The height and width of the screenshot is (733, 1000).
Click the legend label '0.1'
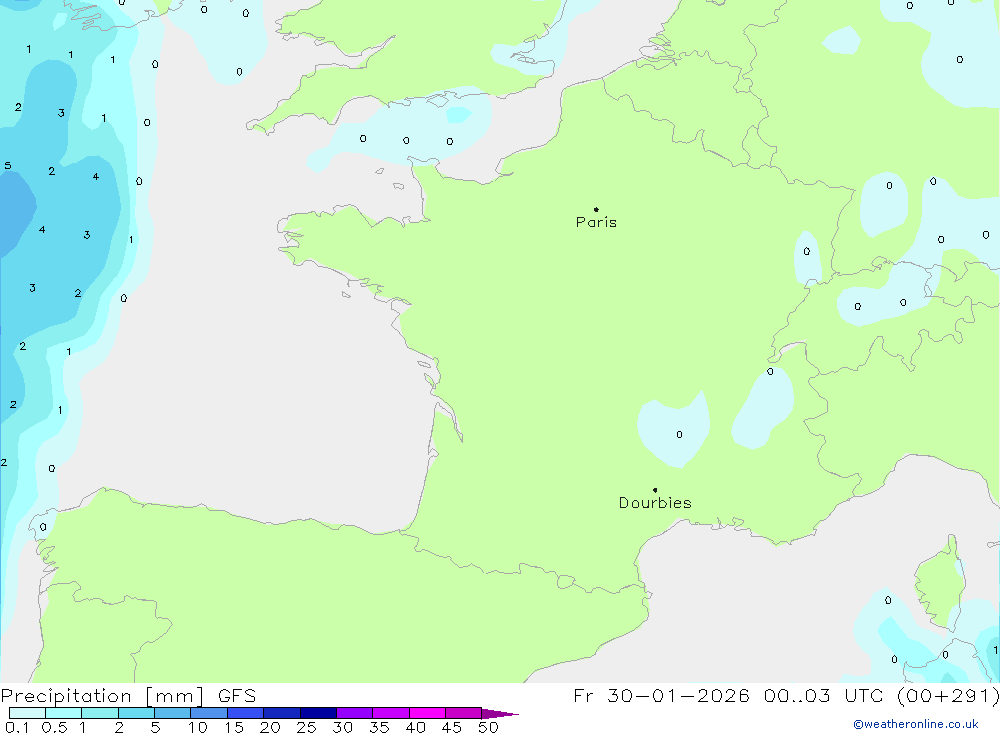coord(17,727)
